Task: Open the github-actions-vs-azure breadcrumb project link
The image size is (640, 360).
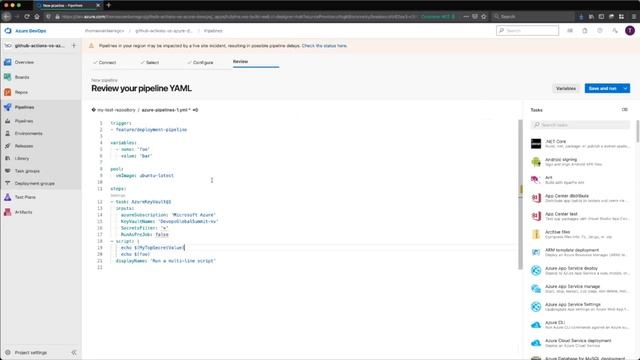Action: click(164, 31)
